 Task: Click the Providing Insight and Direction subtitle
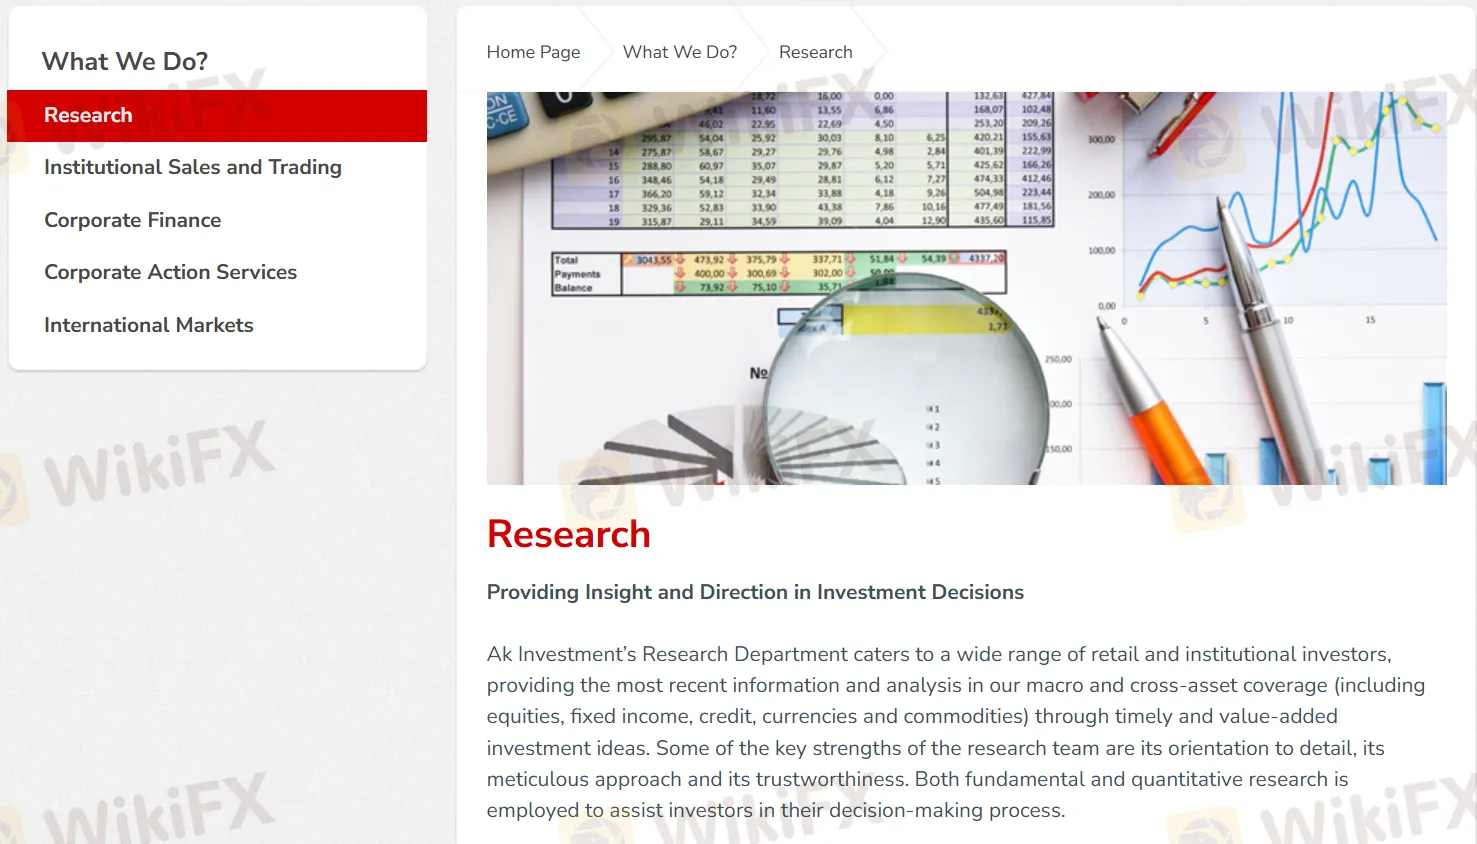tap(755, 593)
